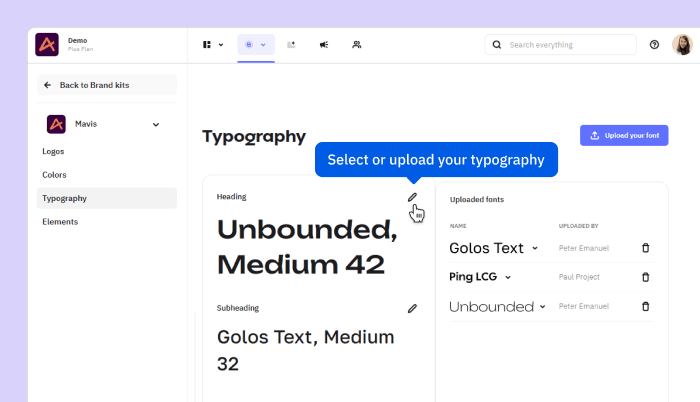This screenshot has width=700, height=402.
Task: Open the dashboard layout dropdown in top bar
Action: click(x=212, y=45)
